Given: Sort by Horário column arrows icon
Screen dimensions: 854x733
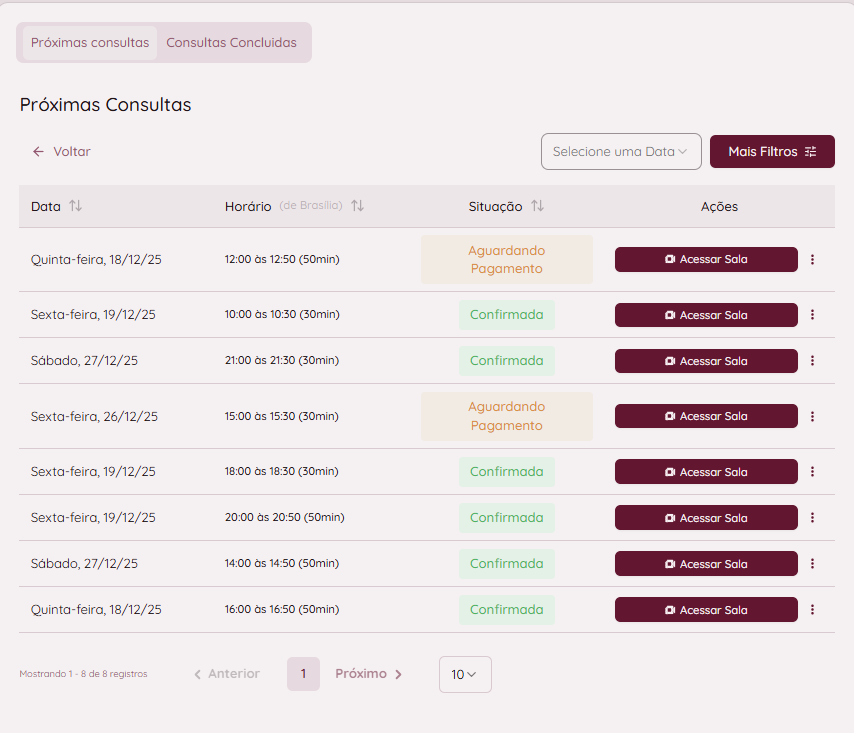Looking at the screenshot, I should 357,206.
